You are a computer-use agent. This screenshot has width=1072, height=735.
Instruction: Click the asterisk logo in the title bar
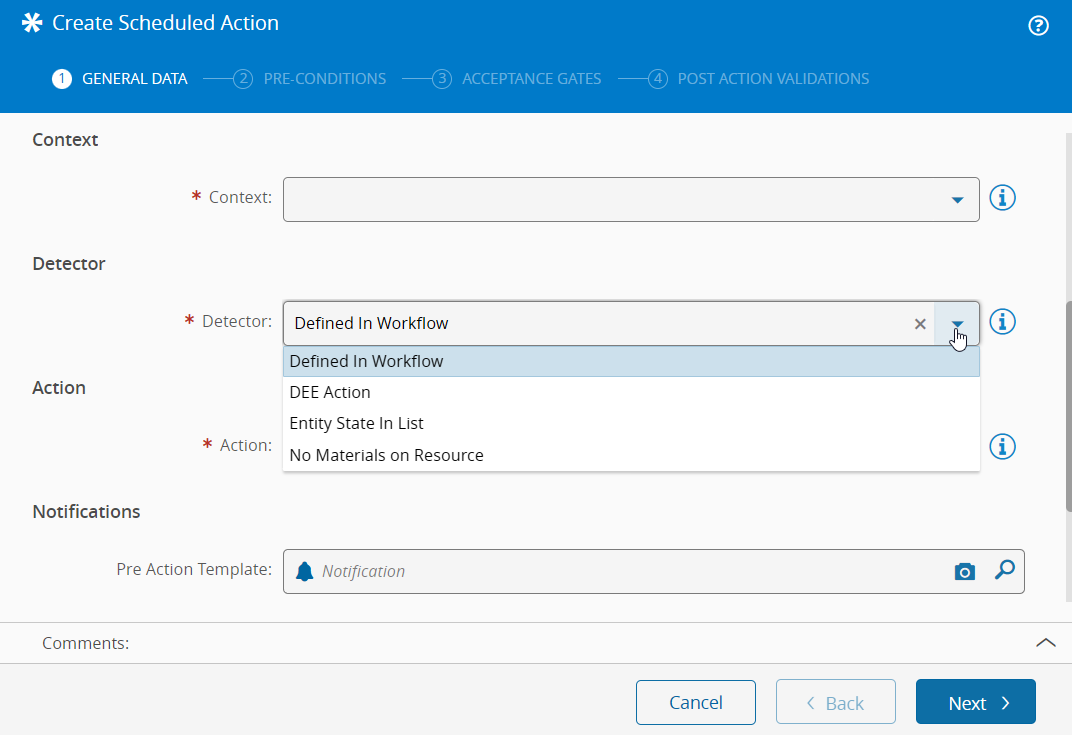click(32, 23)
